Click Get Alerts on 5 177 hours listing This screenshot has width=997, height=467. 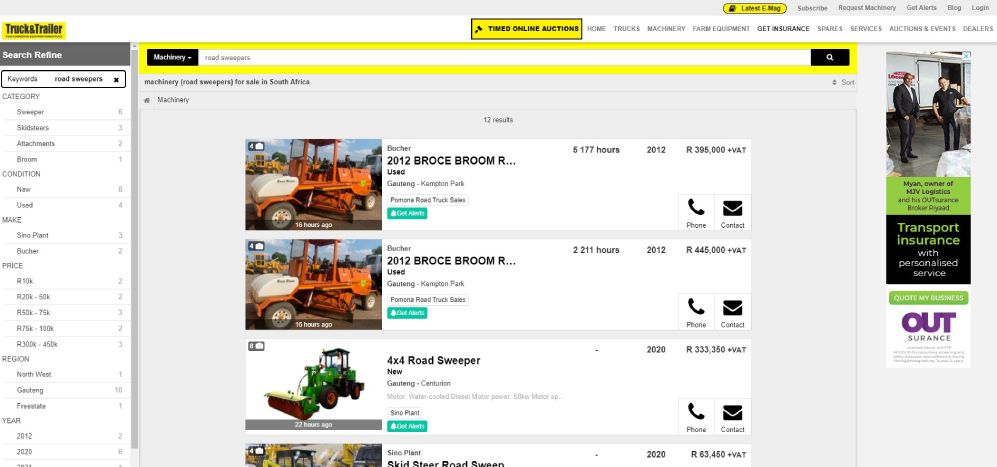point(407,213)
